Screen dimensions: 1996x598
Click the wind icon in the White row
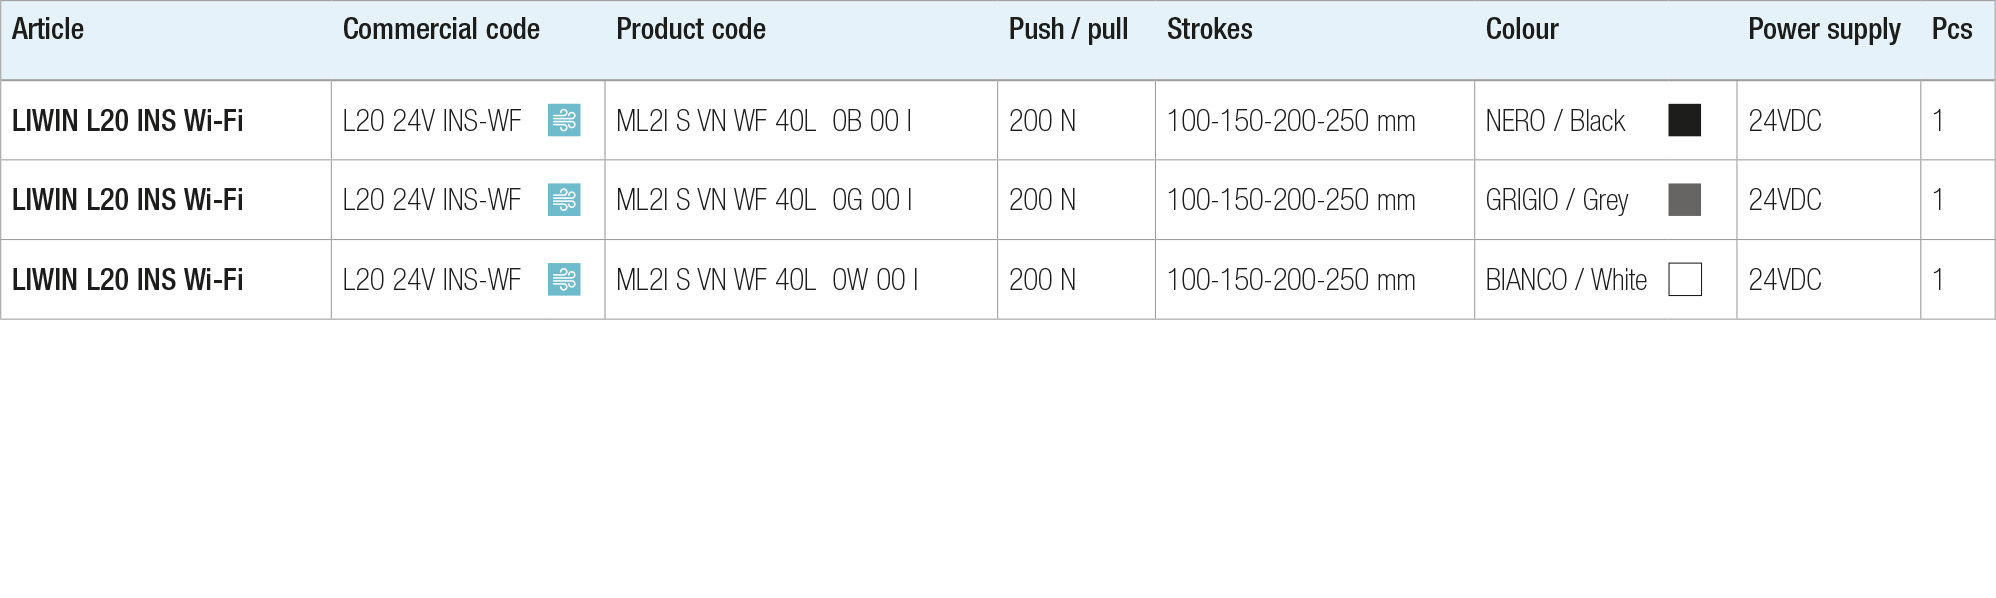click(564, 279)
